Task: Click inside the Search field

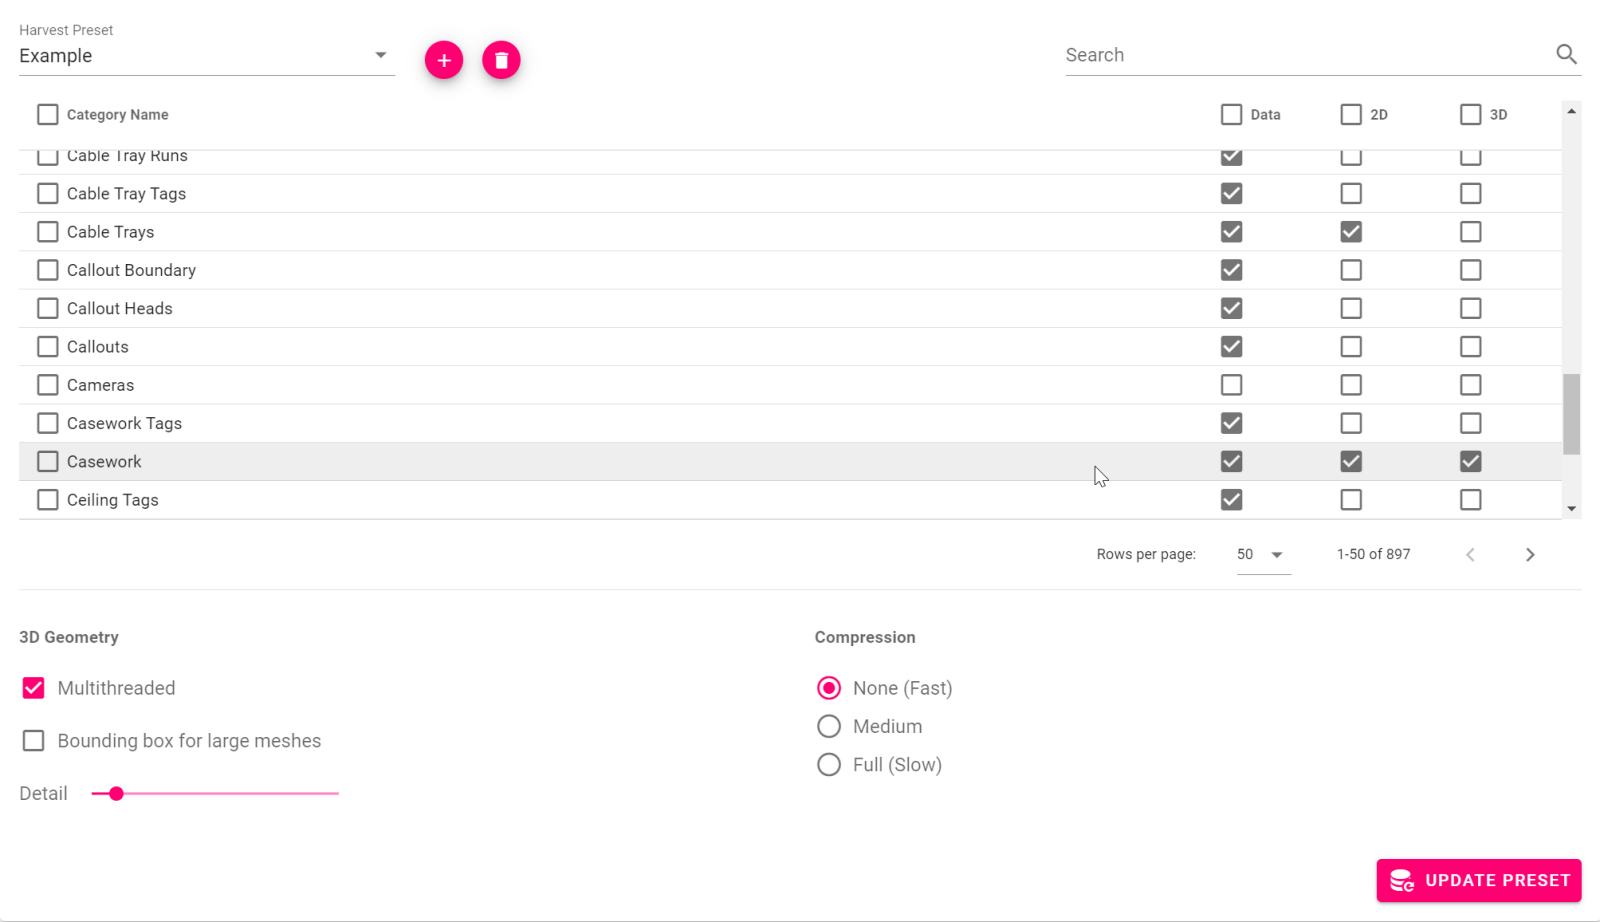Action: [x=1250, y=55]
